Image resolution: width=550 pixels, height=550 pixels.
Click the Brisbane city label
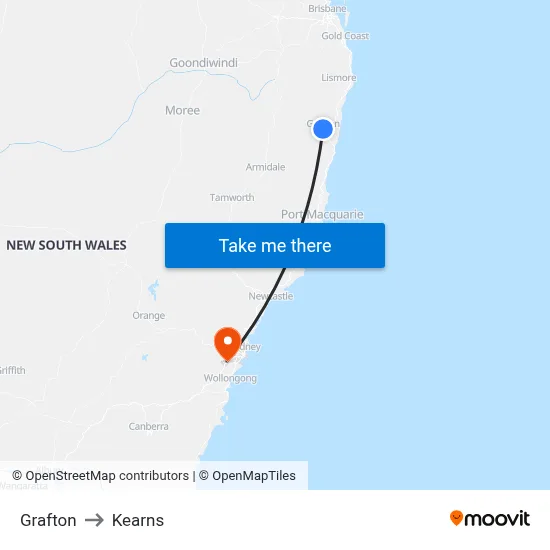(327, 8)
